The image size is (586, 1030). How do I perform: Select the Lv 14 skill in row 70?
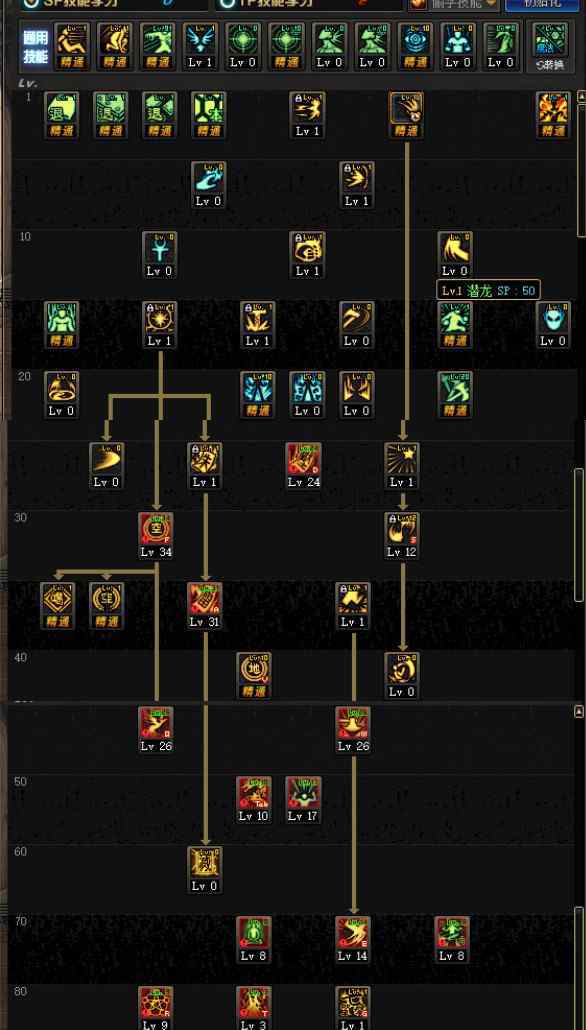pos(353,933)
